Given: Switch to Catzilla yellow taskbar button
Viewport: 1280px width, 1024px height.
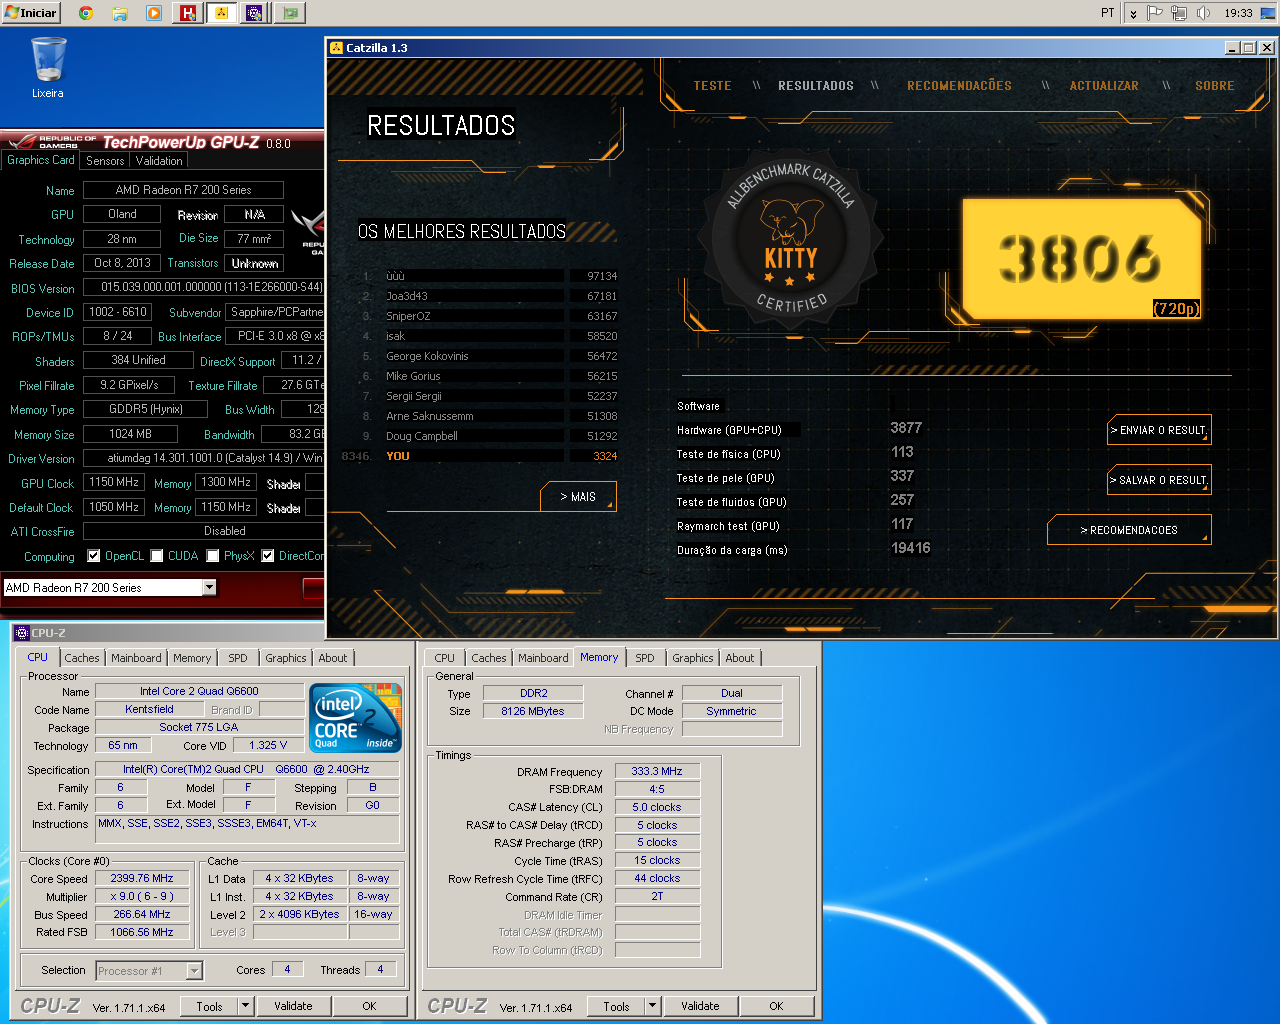Looking at the screenshot, I should coord(221,13).
